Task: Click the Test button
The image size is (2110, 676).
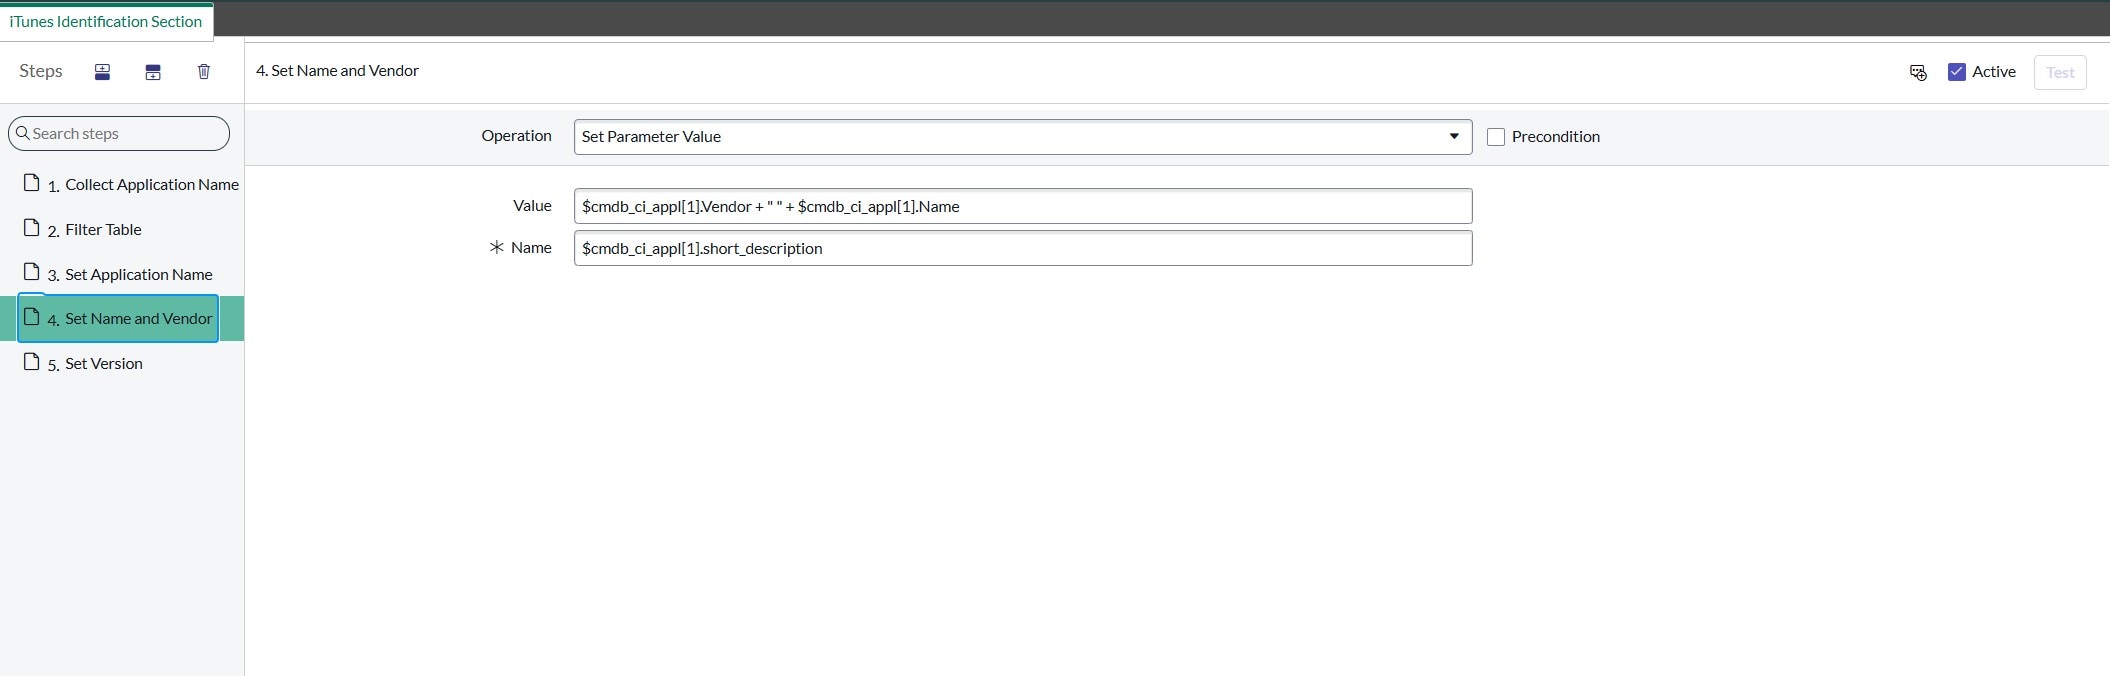Action: coord(2060,72)
